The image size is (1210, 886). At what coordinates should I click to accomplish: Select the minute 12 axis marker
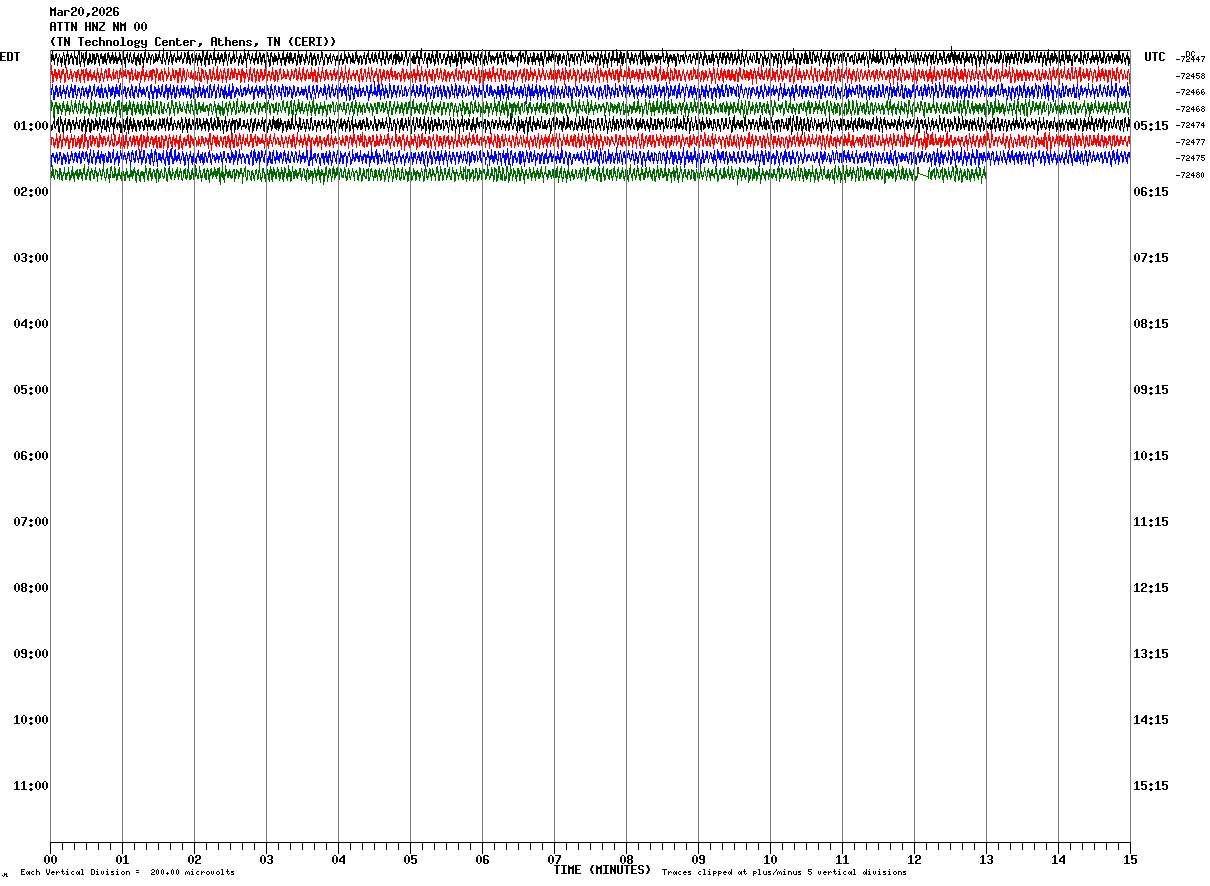tap(914, 859)
